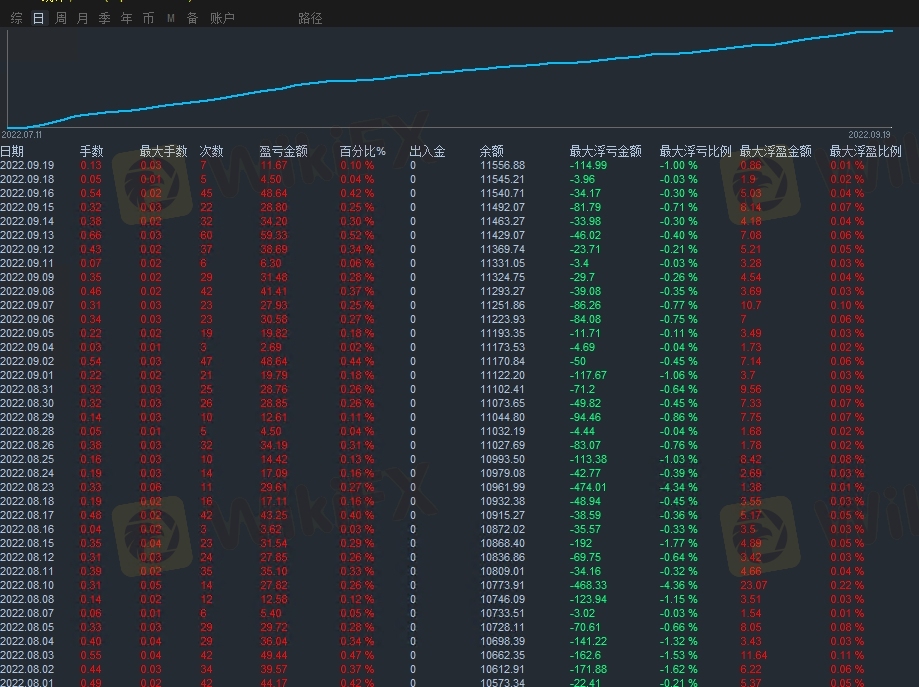Image resolution: width=919 pixels, height=687 pixels.
Task: Sort by 最大浮亏金额 column header
Action: tap(605, 151)
